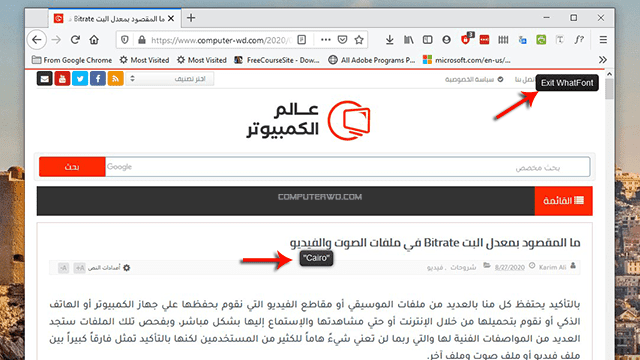Go back to previous page

click(x=37, y=40)
